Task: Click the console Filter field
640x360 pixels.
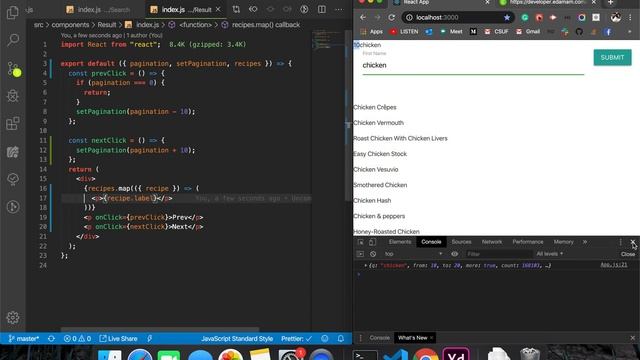Action: pos(499,254)
